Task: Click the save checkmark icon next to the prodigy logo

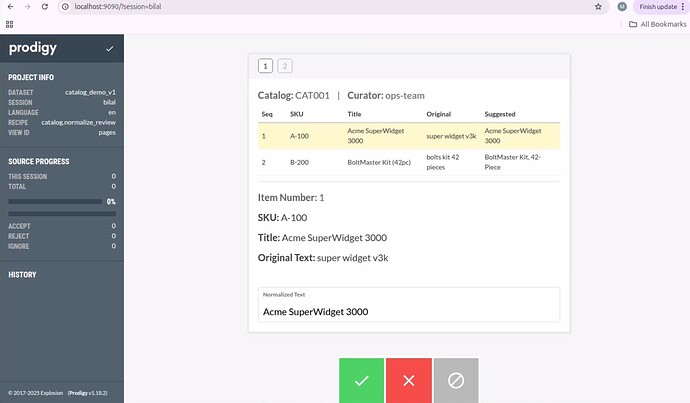Action: point(110,48)
